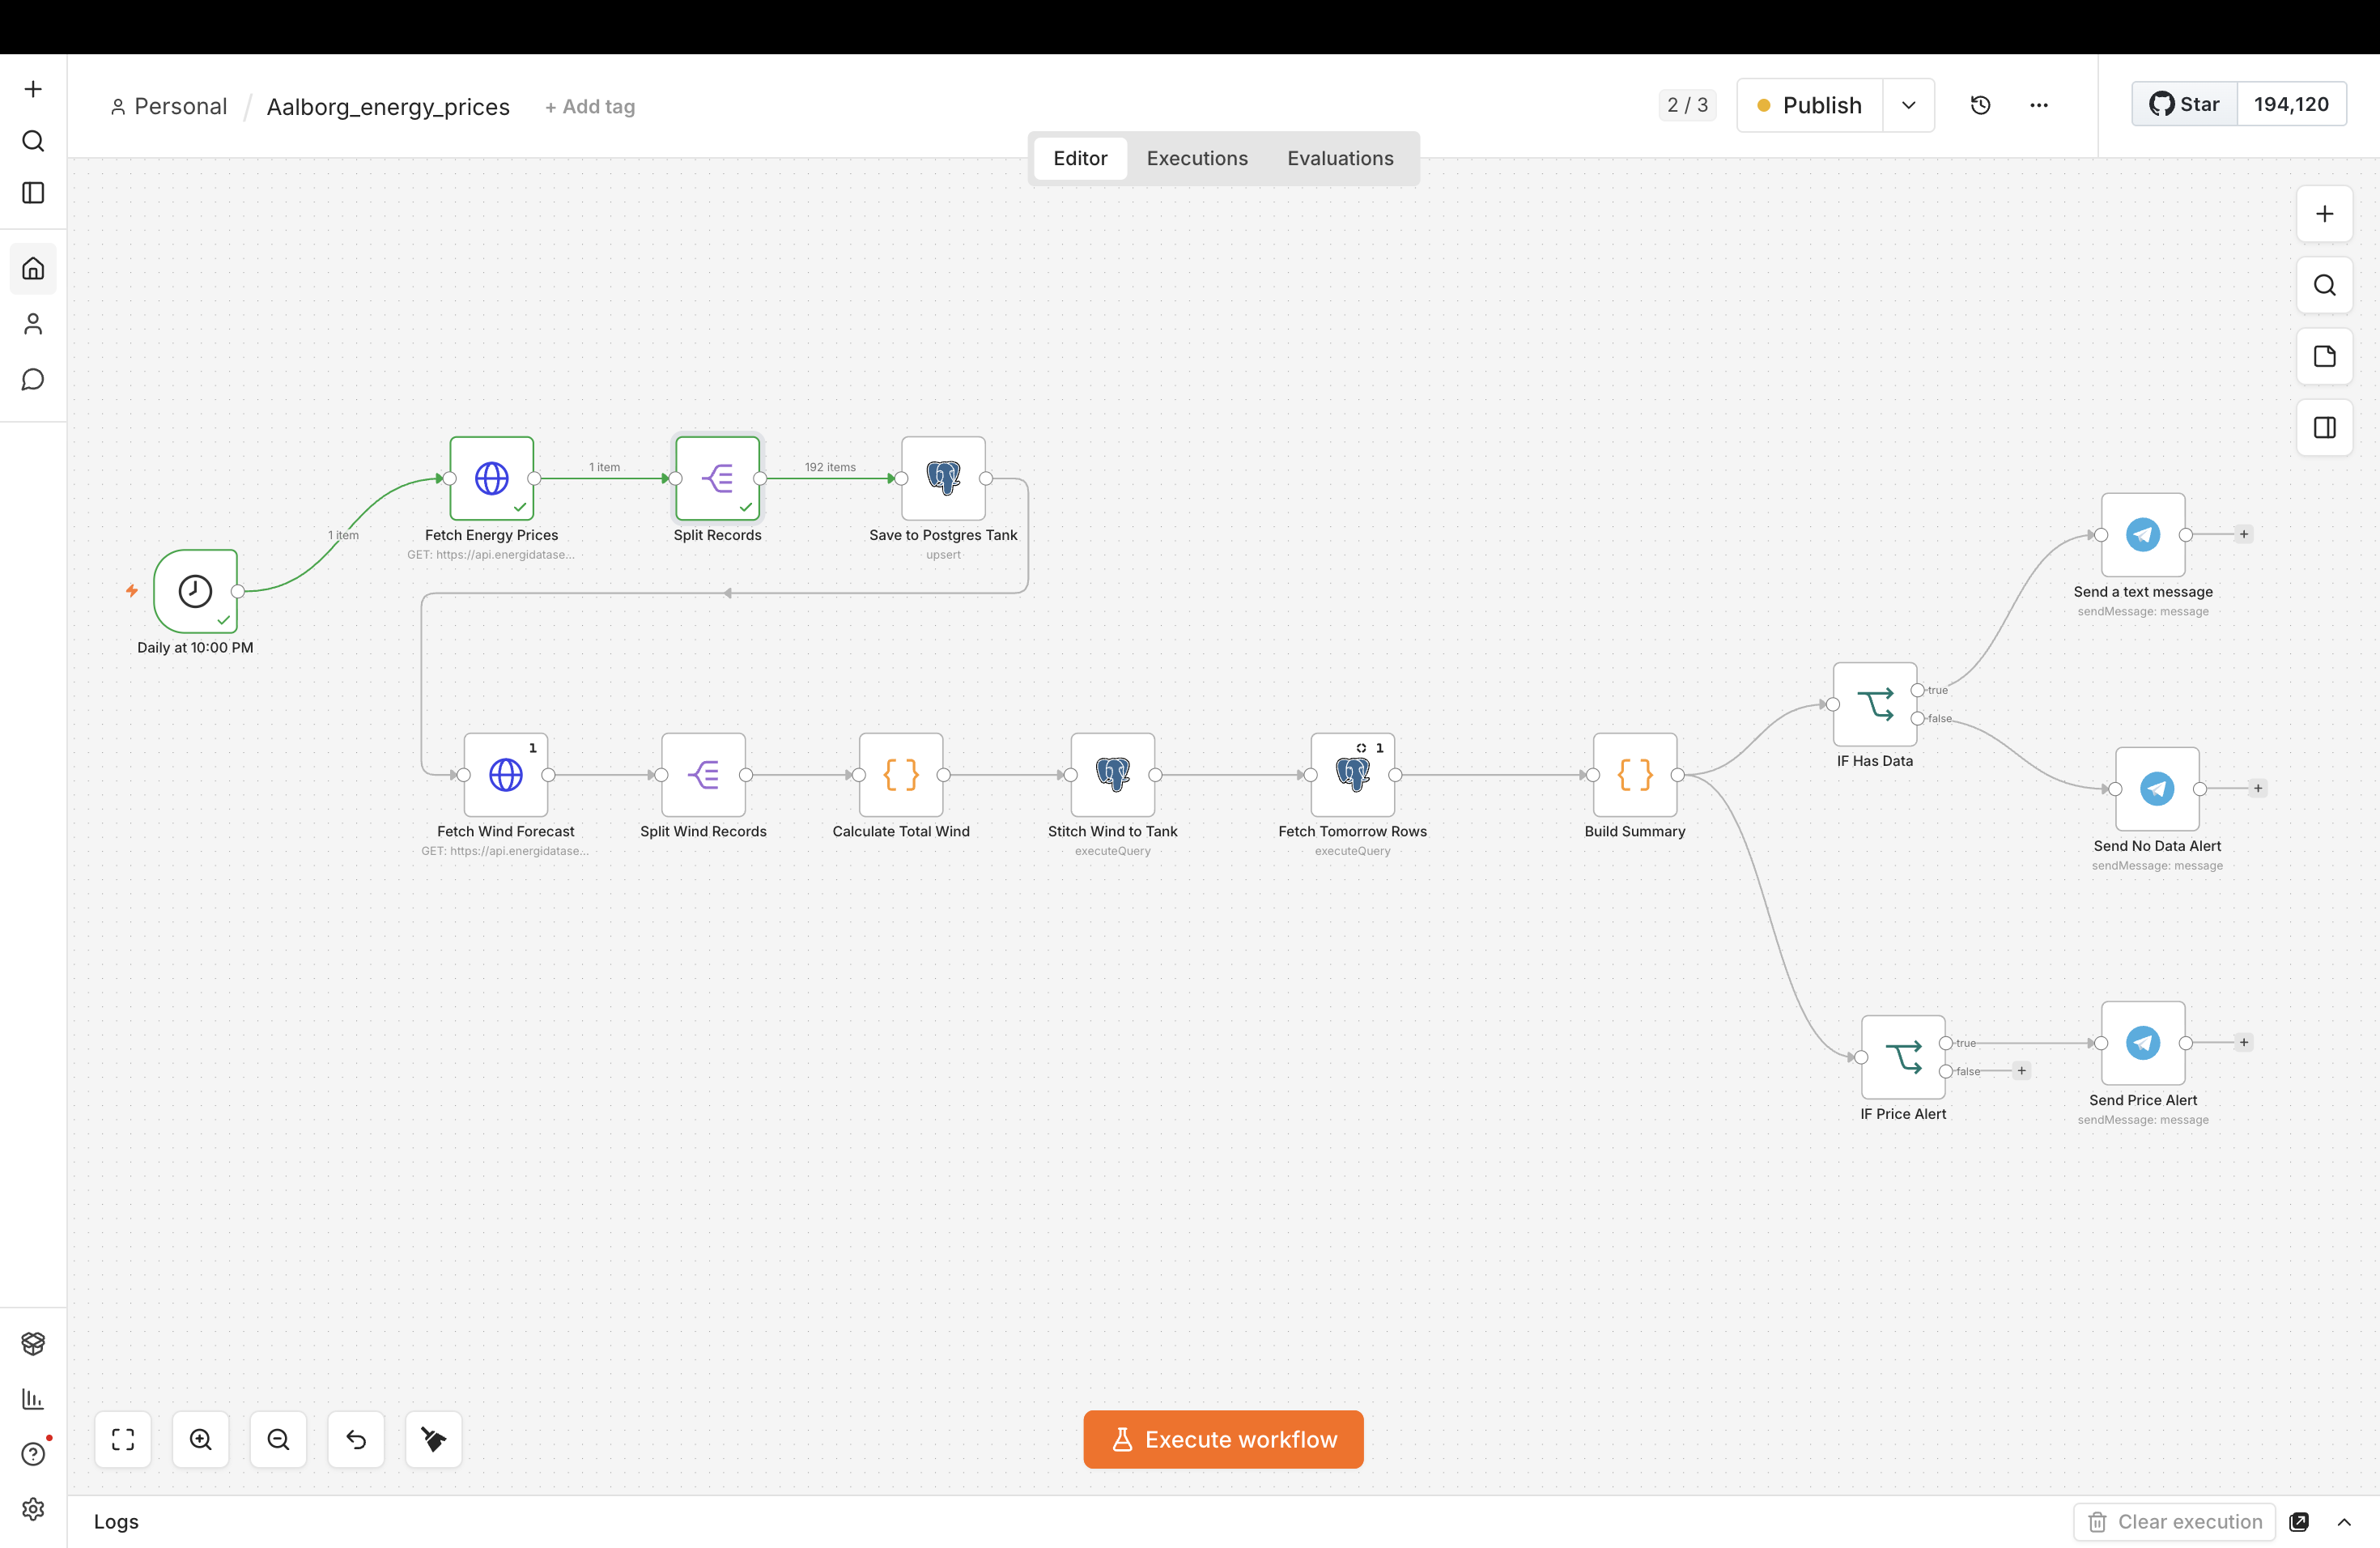Open the chat bubble icon in sidebar
This screenshot has width=2380, height=1548.
tap(33, 380)
